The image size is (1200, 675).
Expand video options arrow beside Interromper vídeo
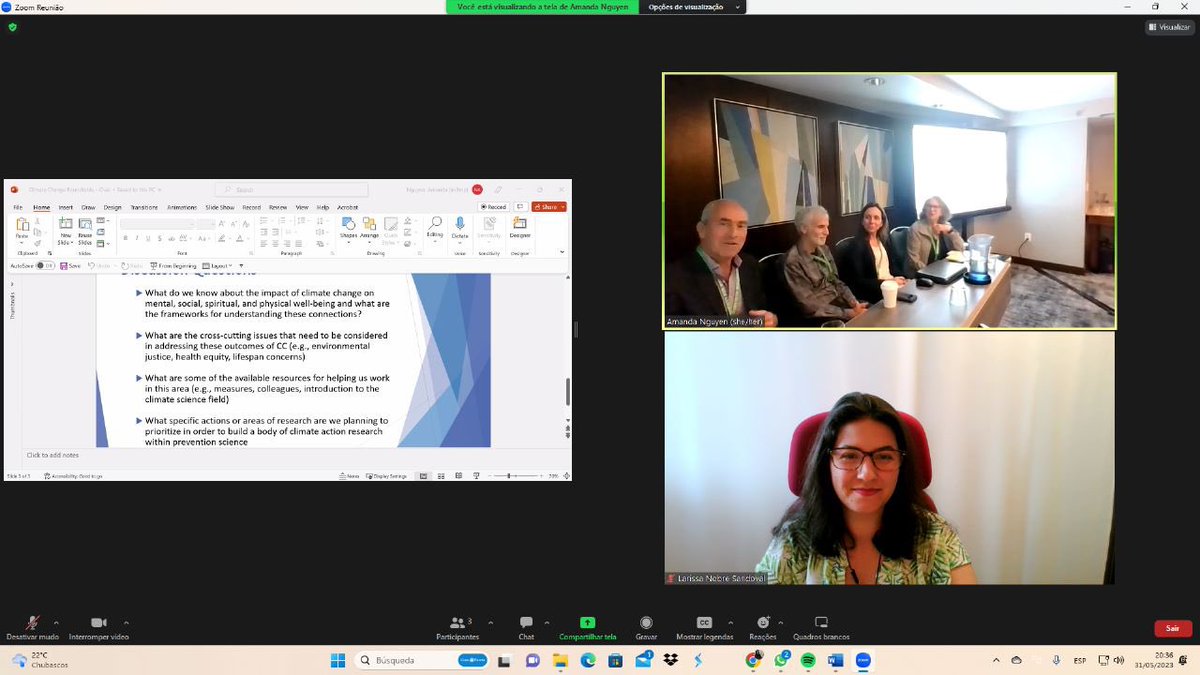(125, 622)
